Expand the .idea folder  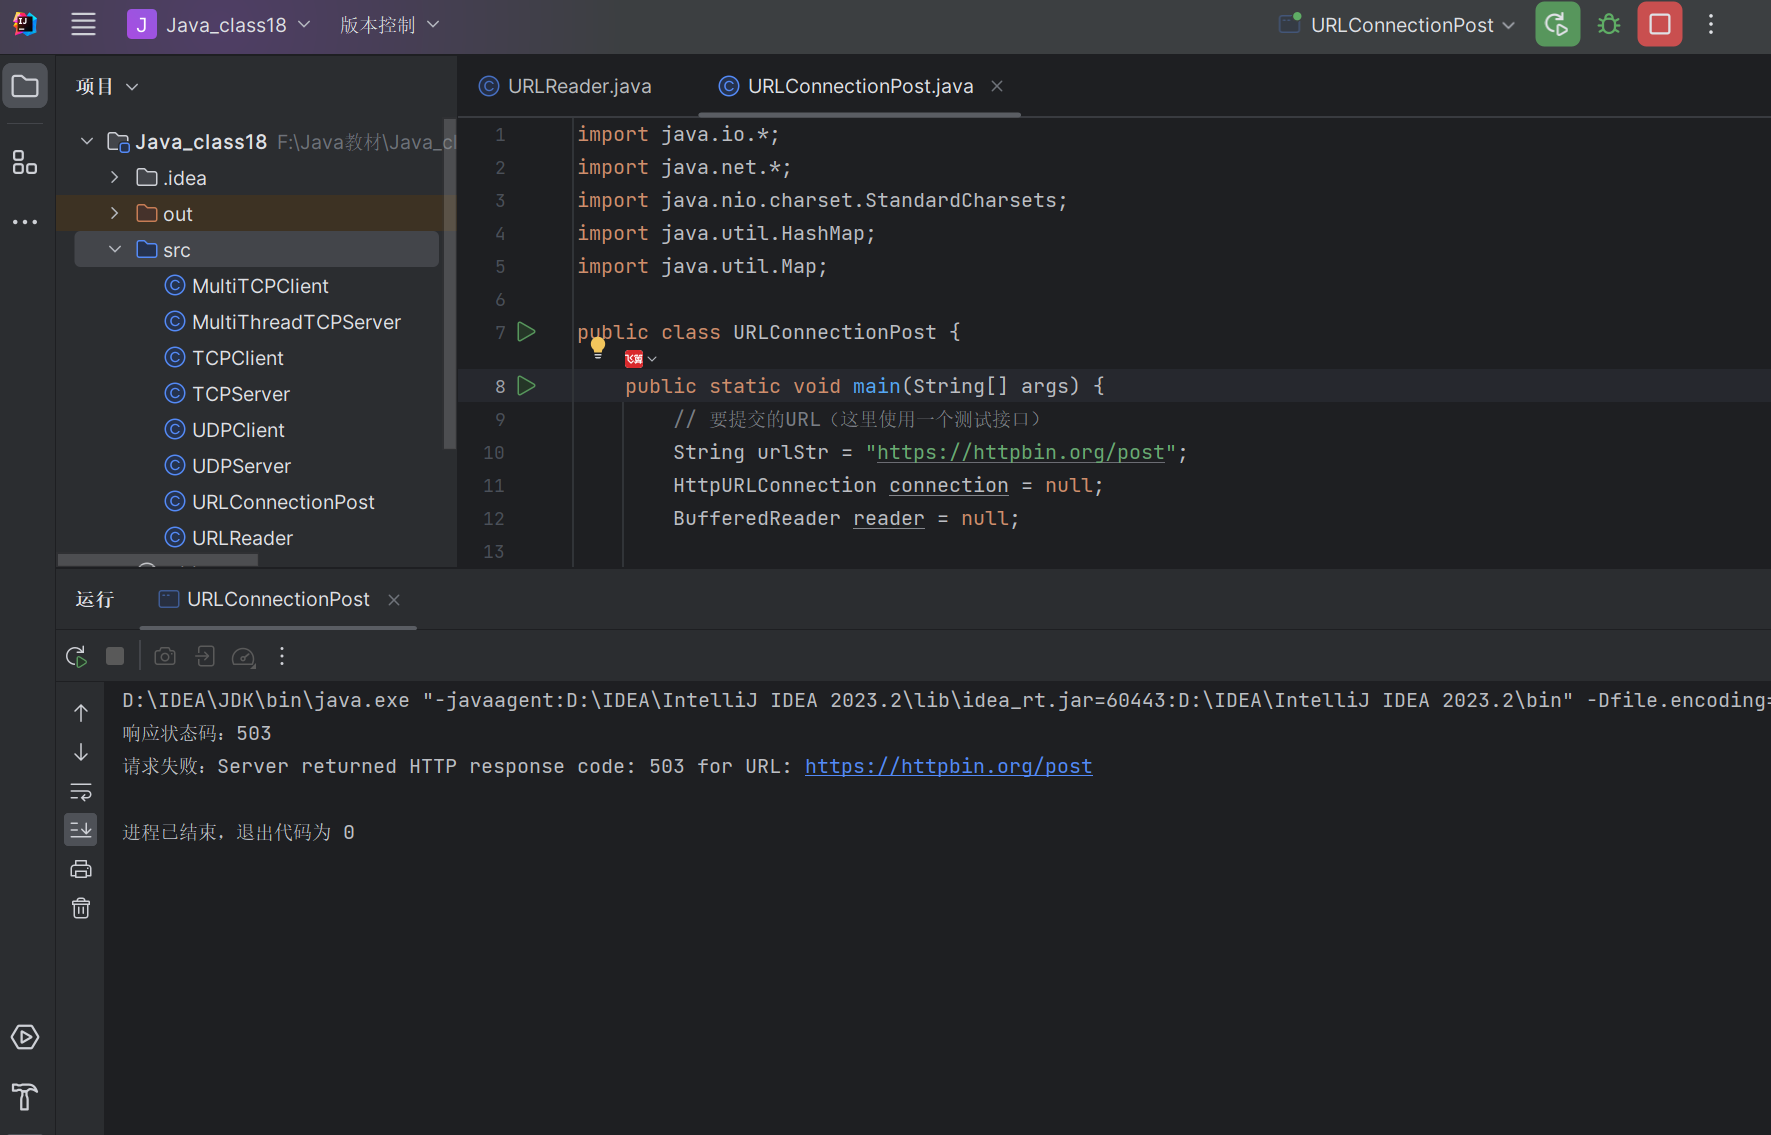click(x=115, y=177)
